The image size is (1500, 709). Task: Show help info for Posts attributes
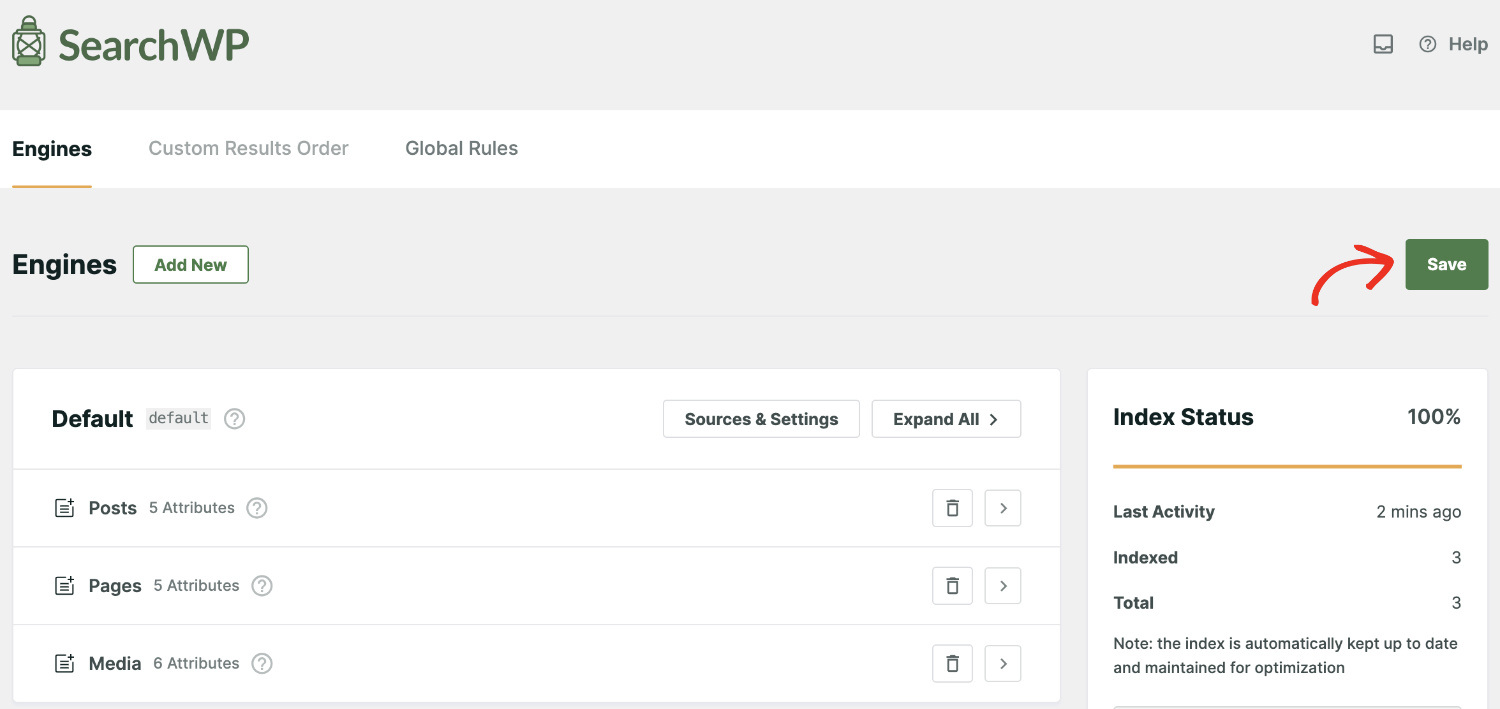click(x=256, y=508)
